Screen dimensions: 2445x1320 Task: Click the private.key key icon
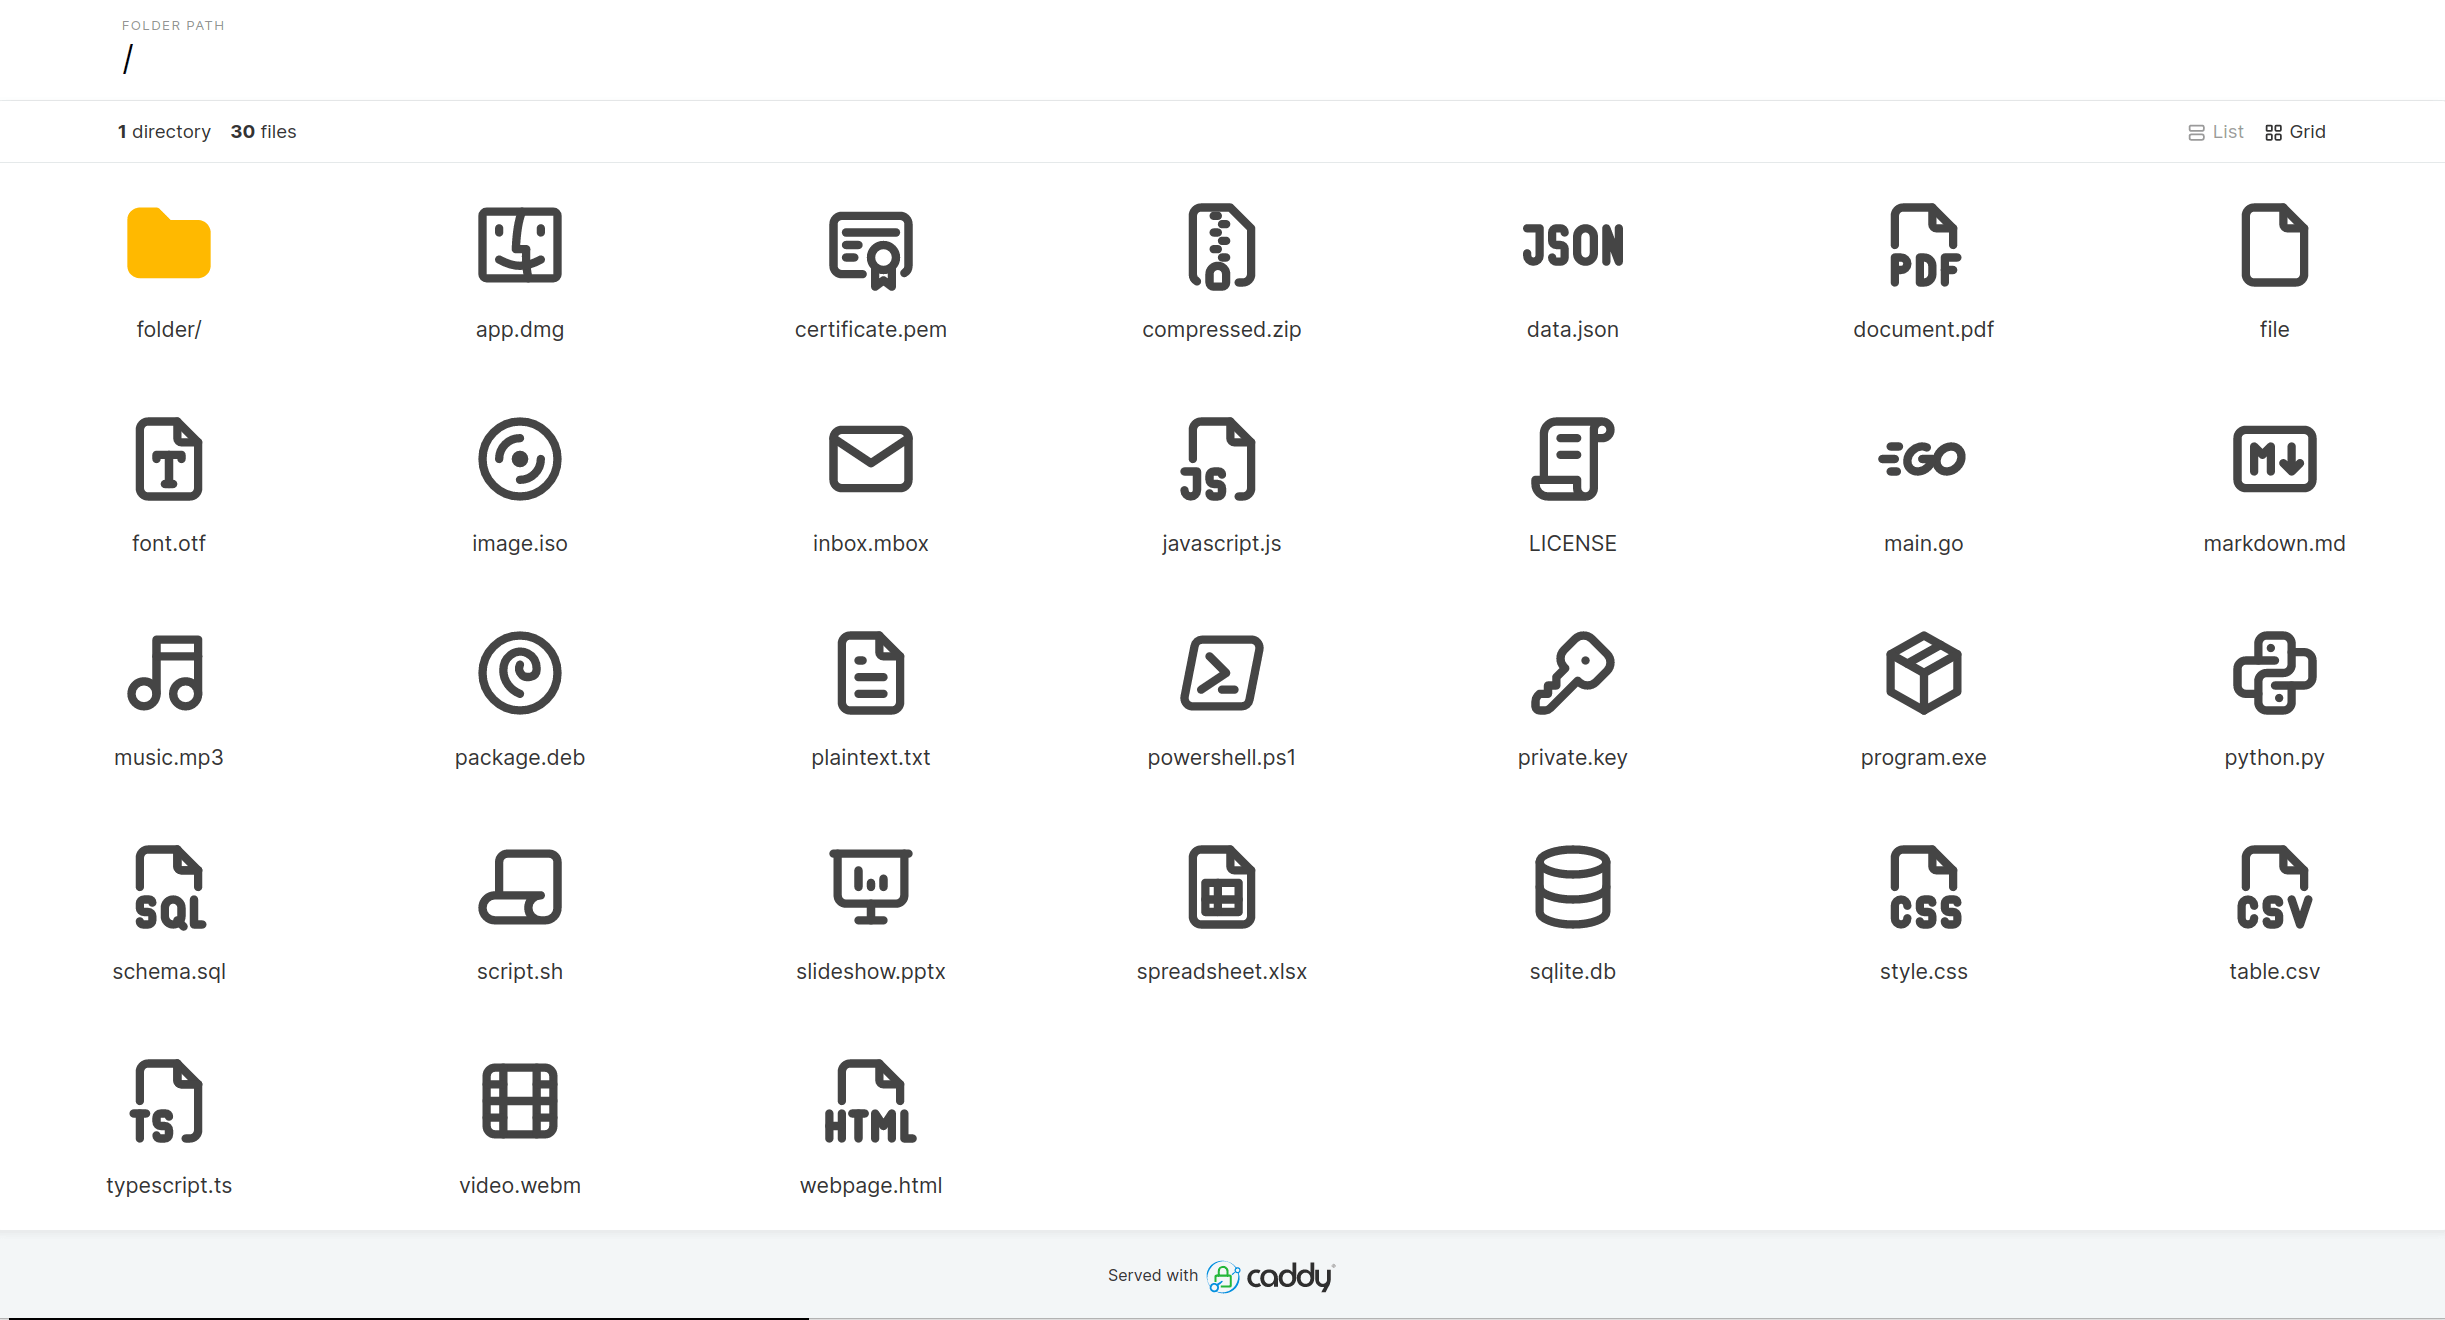tap(1572, 672)
